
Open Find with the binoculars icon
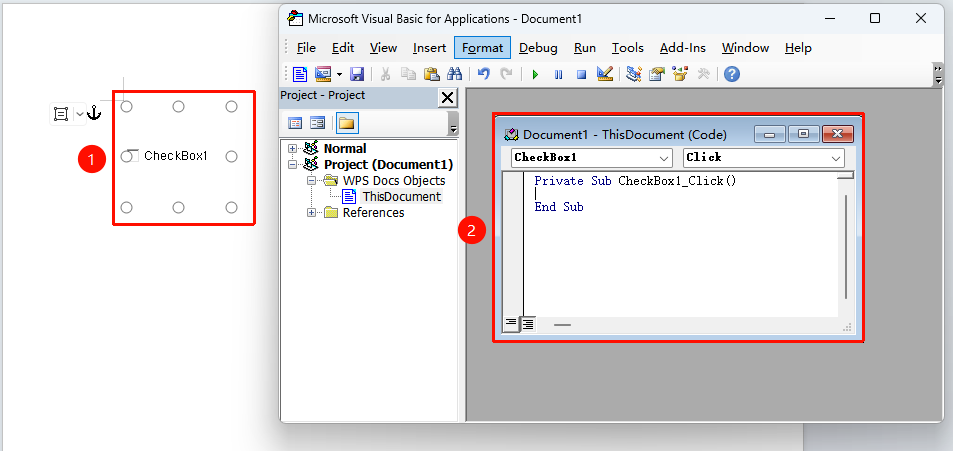(x=455, y=74)
